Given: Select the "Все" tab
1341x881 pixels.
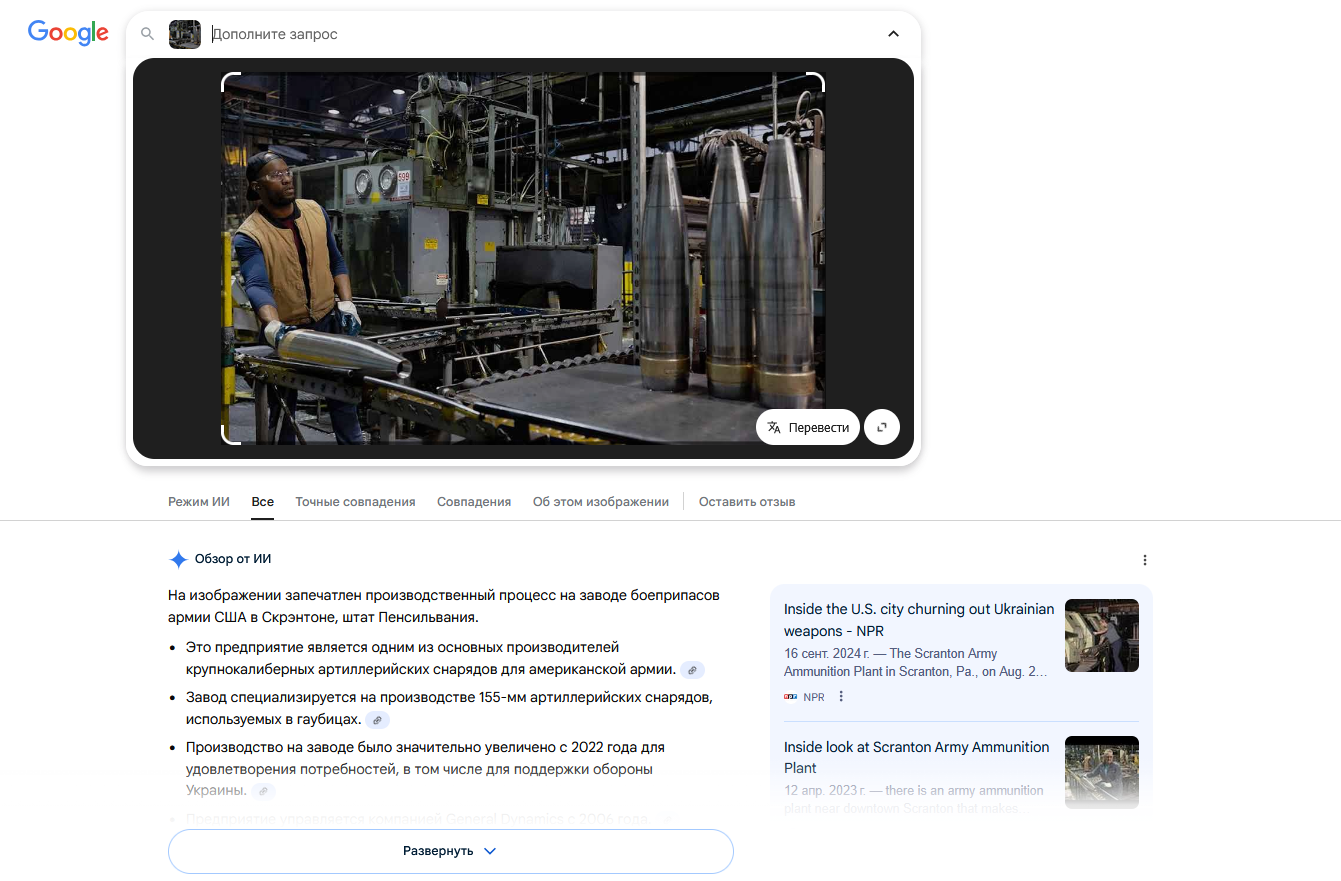Looking at the screenshot, I should [x=263, y=502].
